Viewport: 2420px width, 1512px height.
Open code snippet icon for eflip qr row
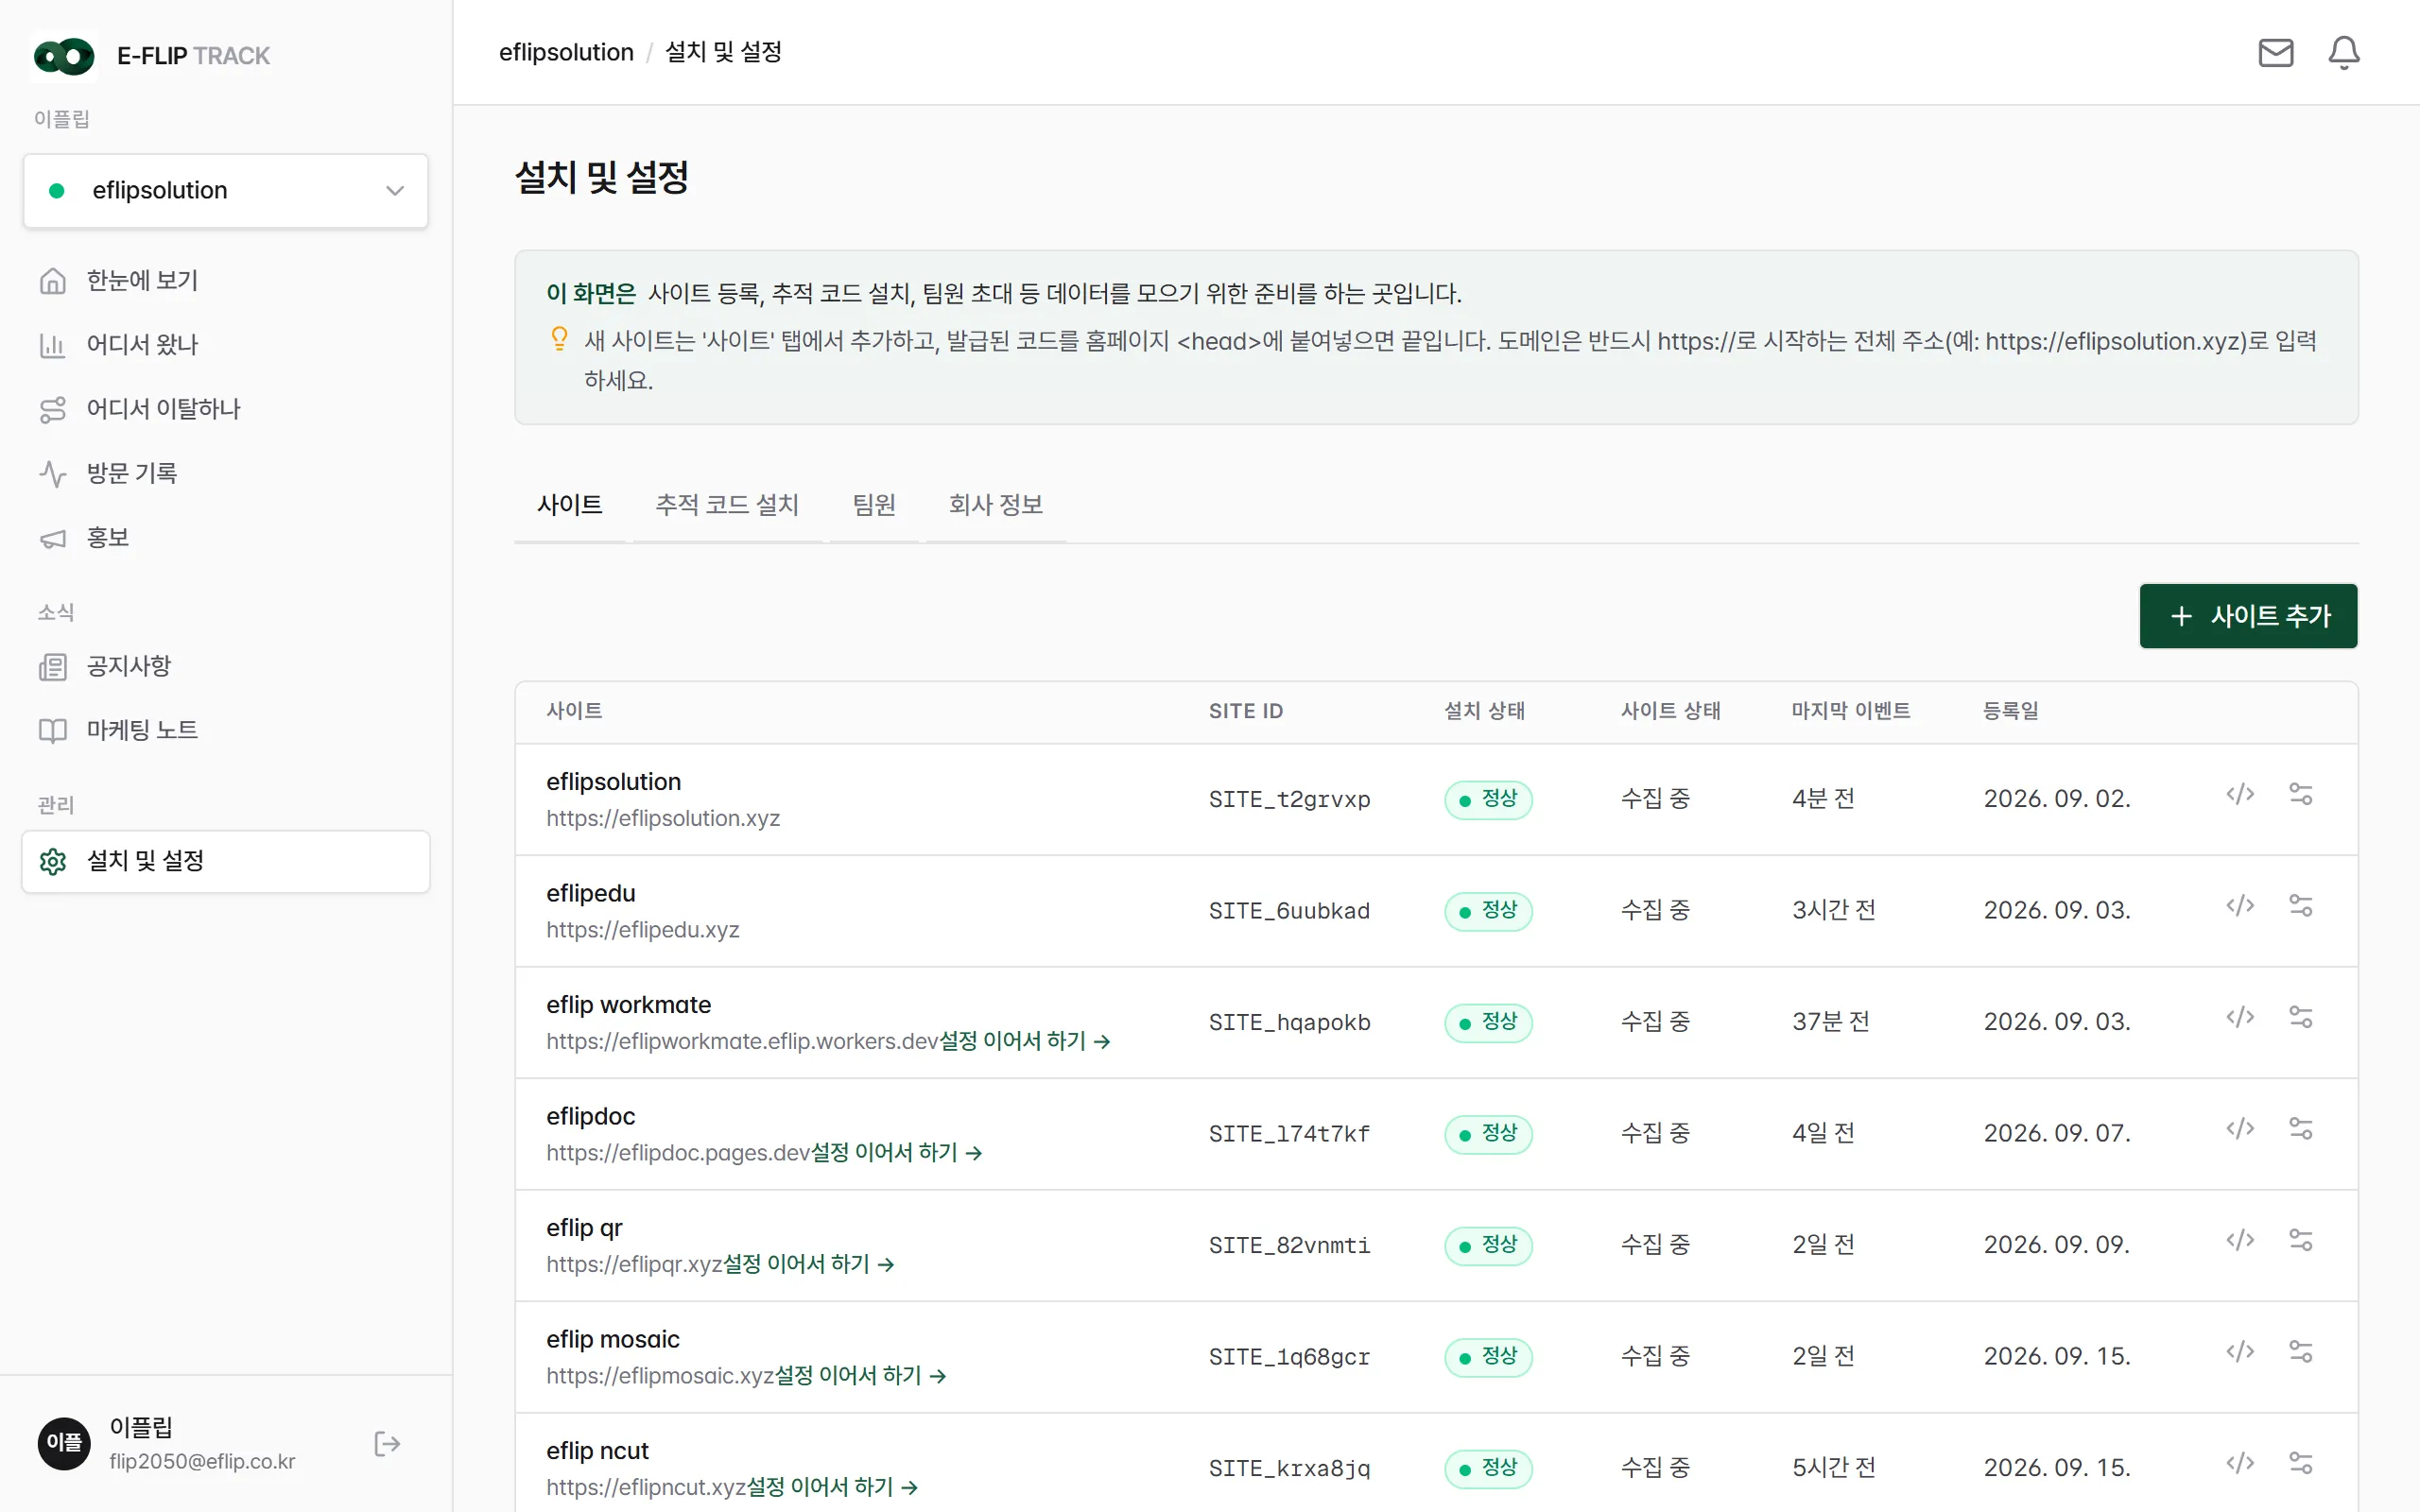tap(2240, 1240)
